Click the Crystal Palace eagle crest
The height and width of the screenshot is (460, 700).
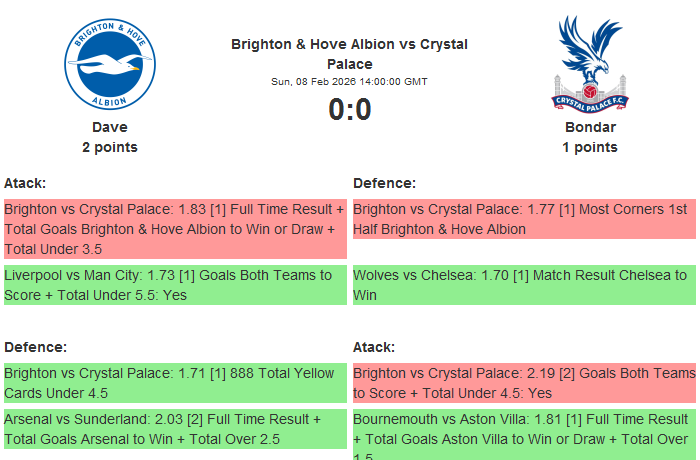tap(590, 63)
